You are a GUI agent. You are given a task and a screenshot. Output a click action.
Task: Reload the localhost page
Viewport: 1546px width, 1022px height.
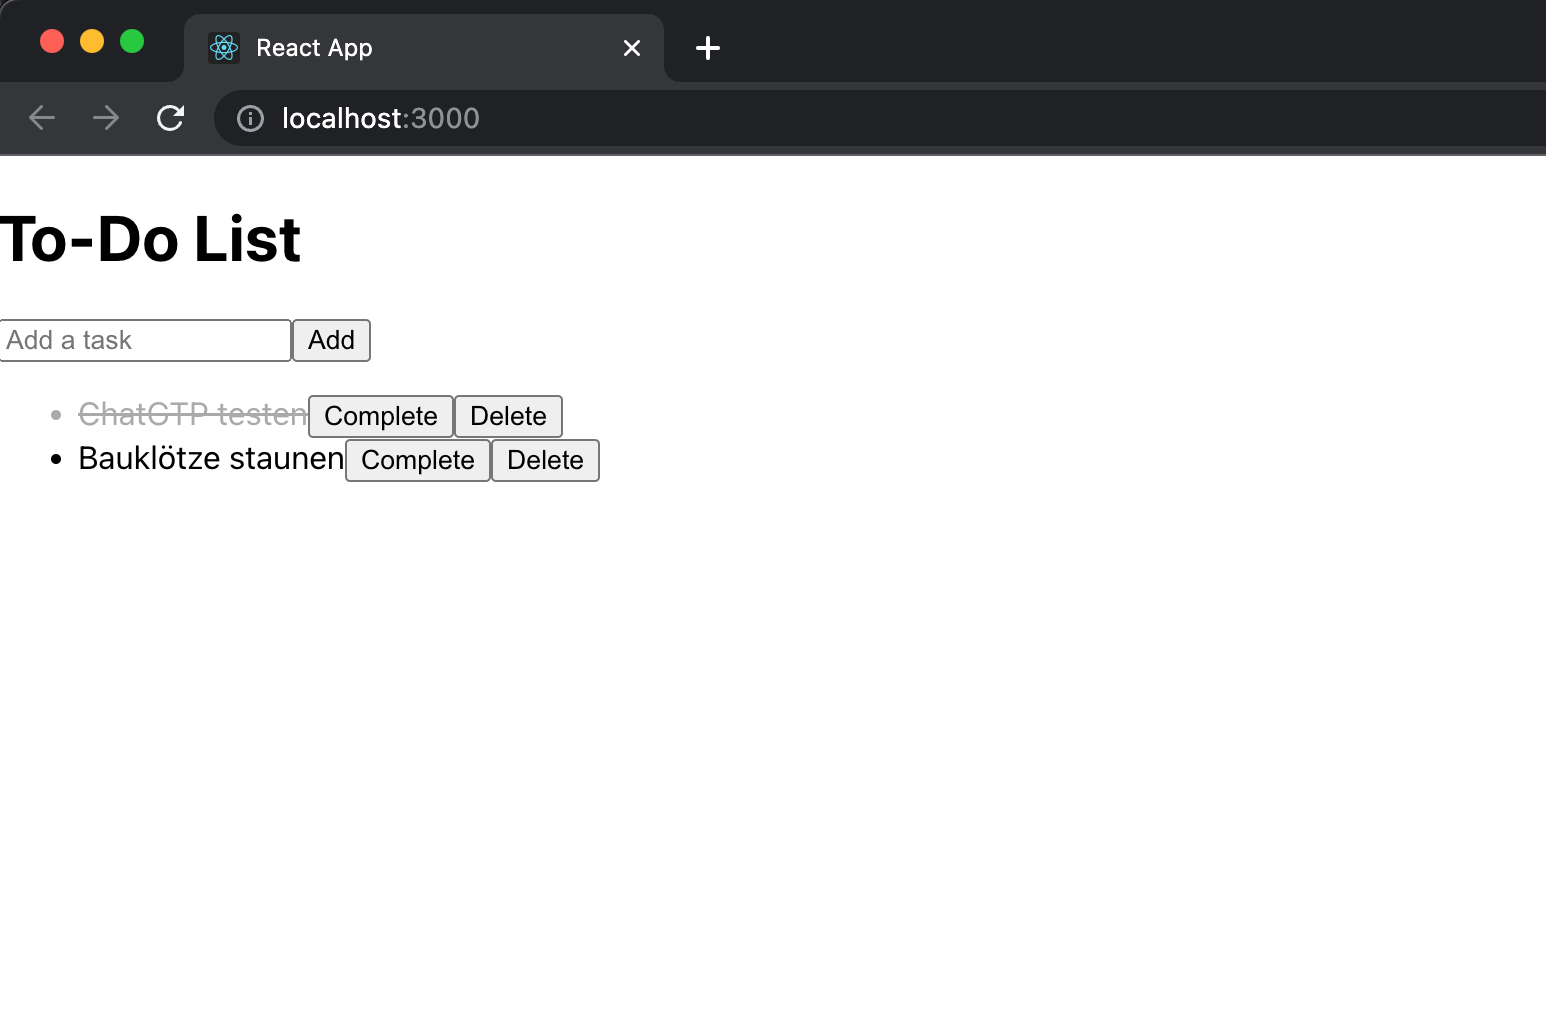click(x=171, y=118)
